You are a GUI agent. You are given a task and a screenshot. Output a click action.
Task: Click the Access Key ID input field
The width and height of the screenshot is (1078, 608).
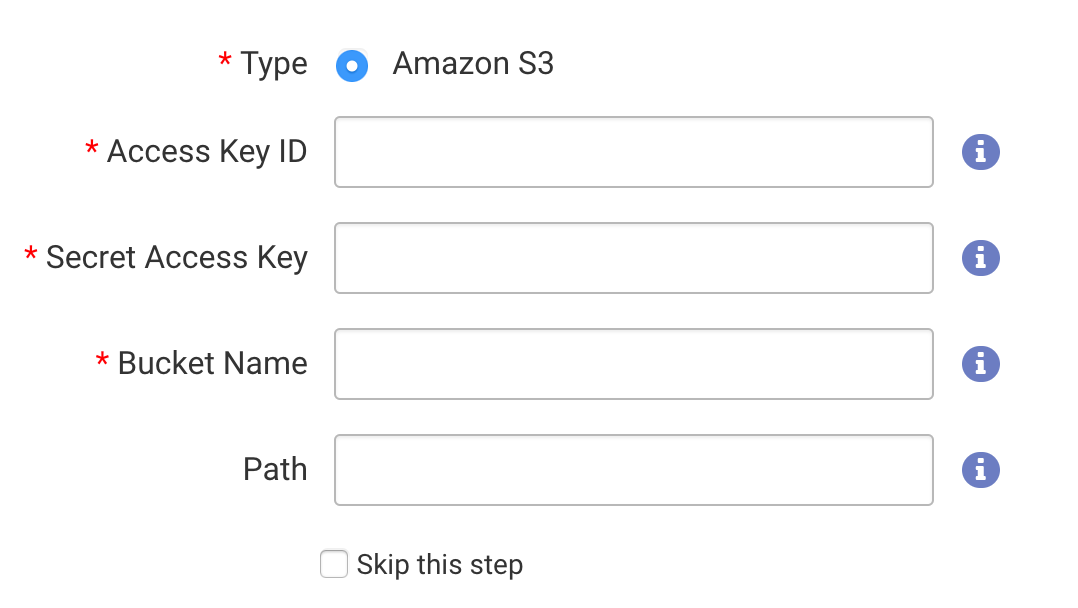point(633,152)
